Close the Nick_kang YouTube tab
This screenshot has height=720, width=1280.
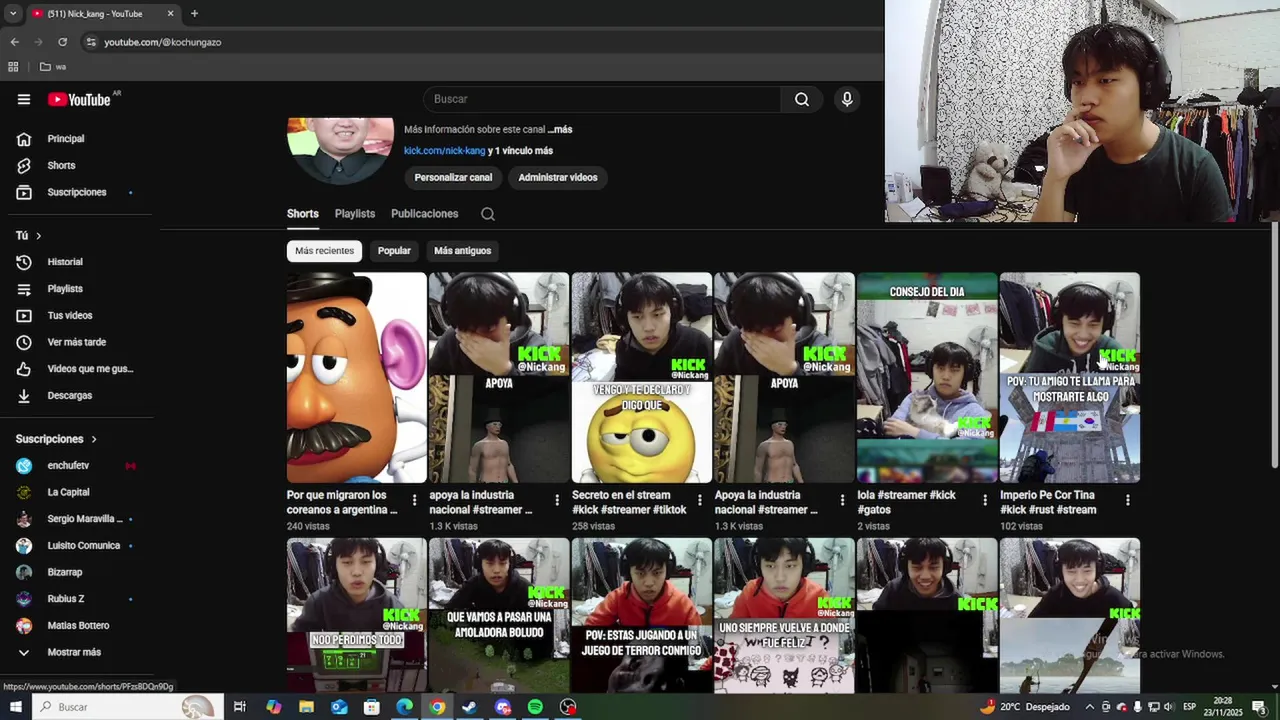pos(170,14)
